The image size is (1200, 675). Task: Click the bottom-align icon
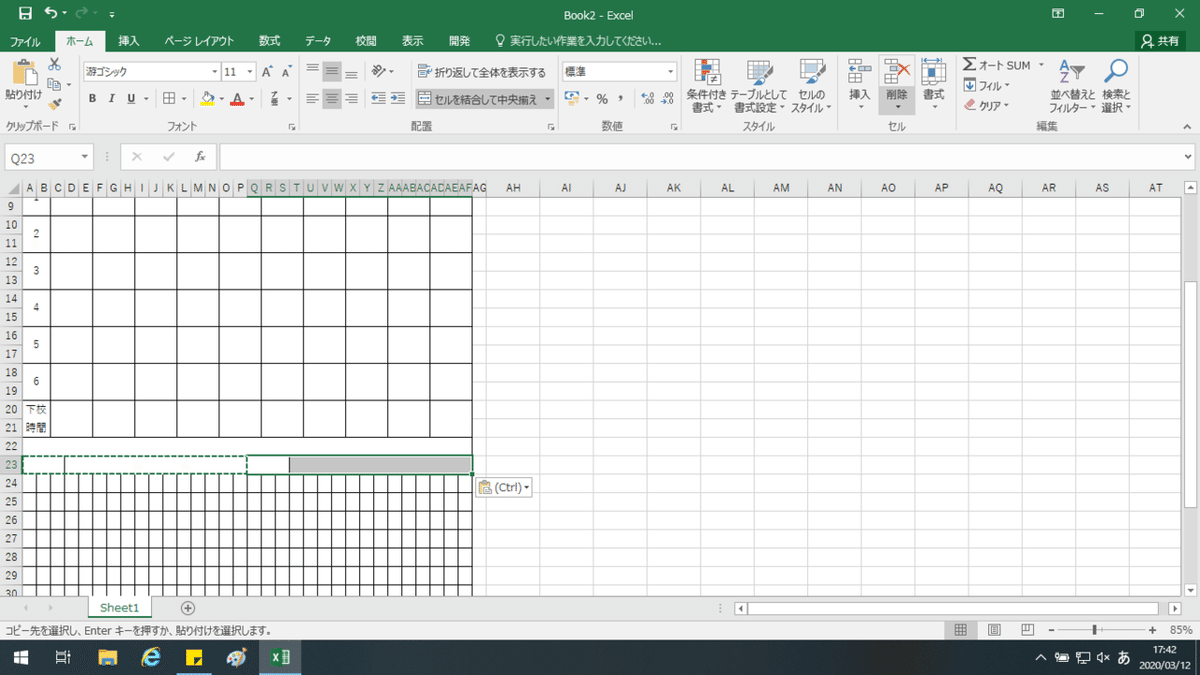point(351,72)
